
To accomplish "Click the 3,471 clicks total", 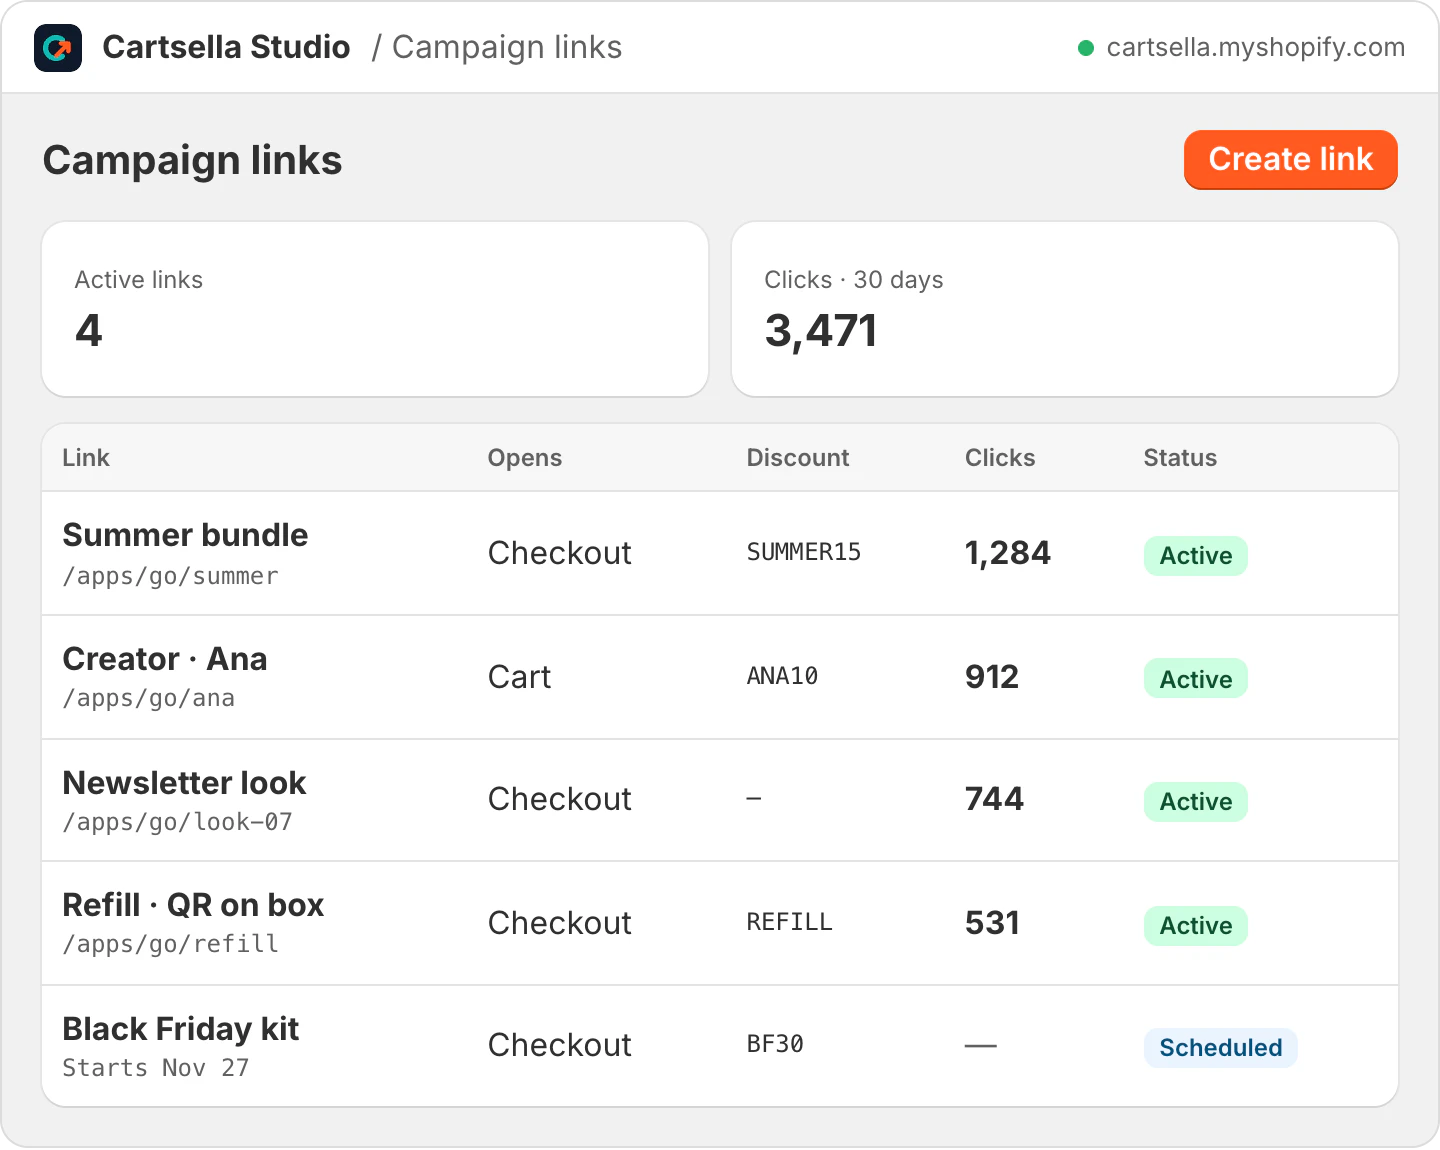I will point(821,331).
